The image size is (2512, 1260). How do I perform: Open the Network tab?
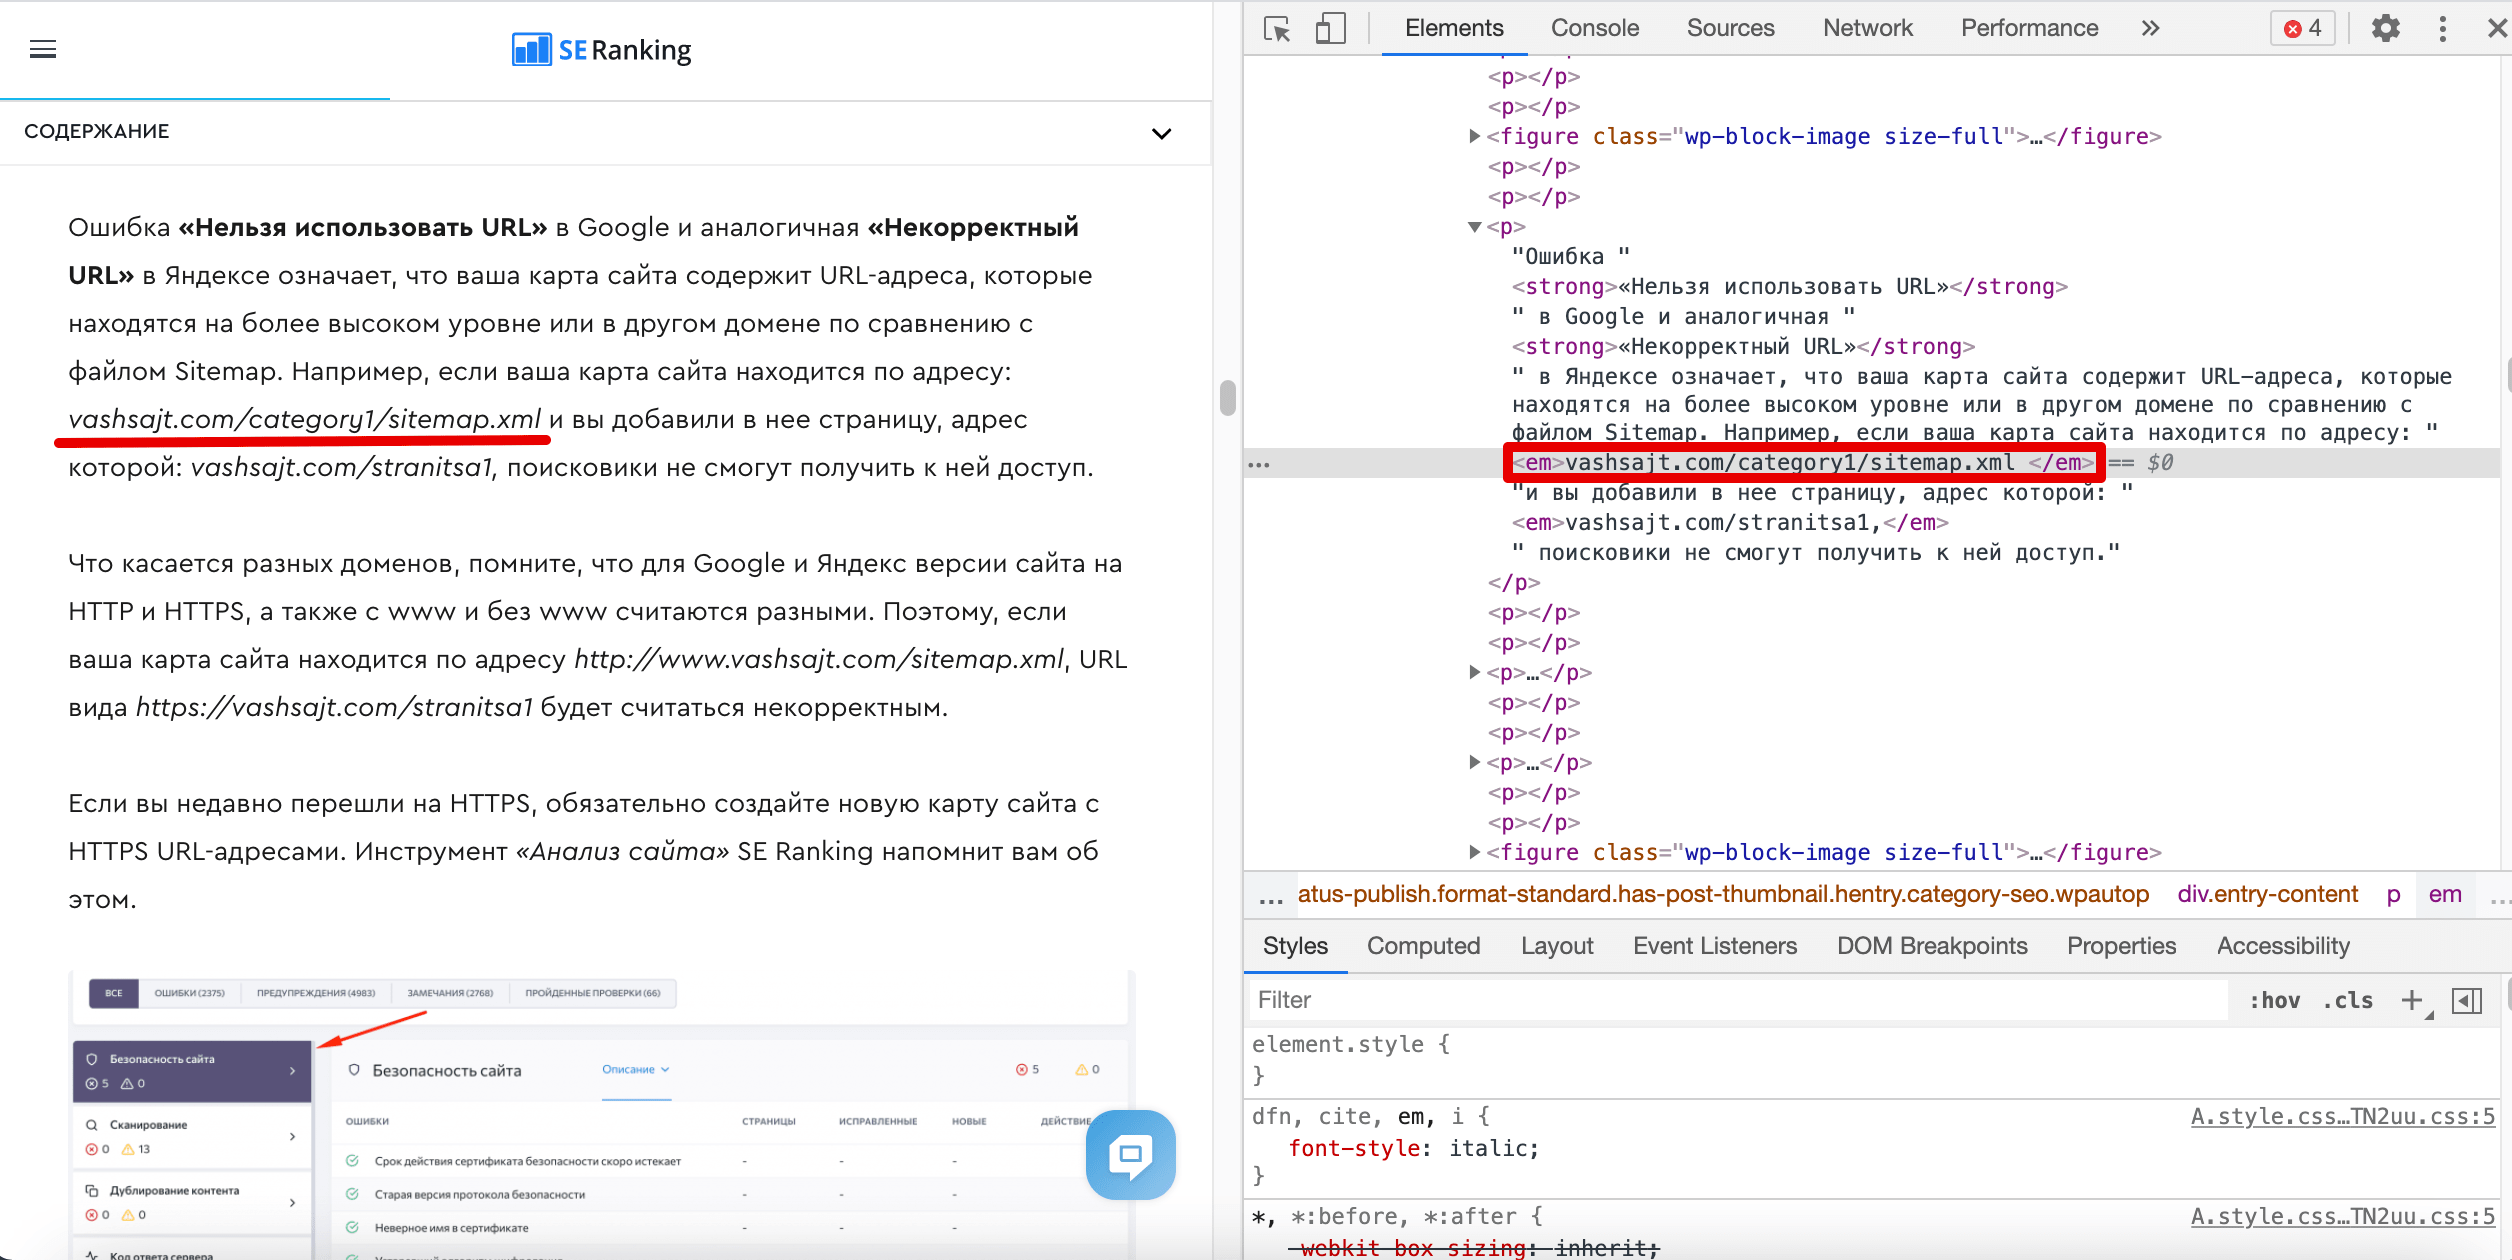1868,28
